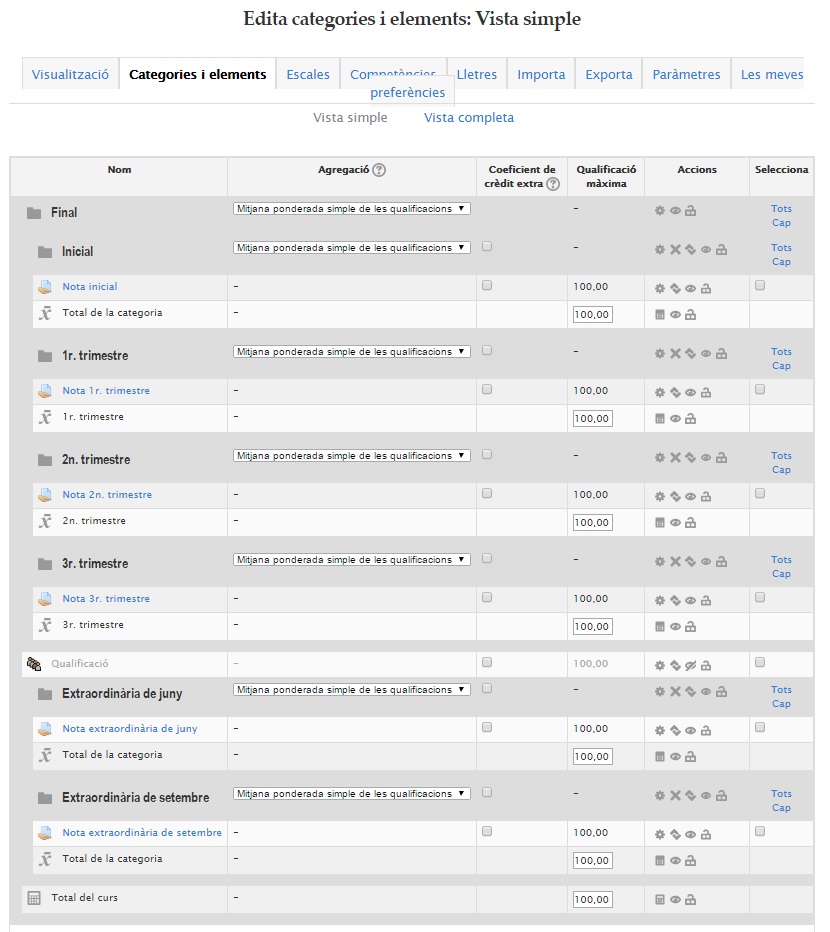830x932 pixels.
Task: Edit calculation for Inicial category total
Action: (660, 315)
